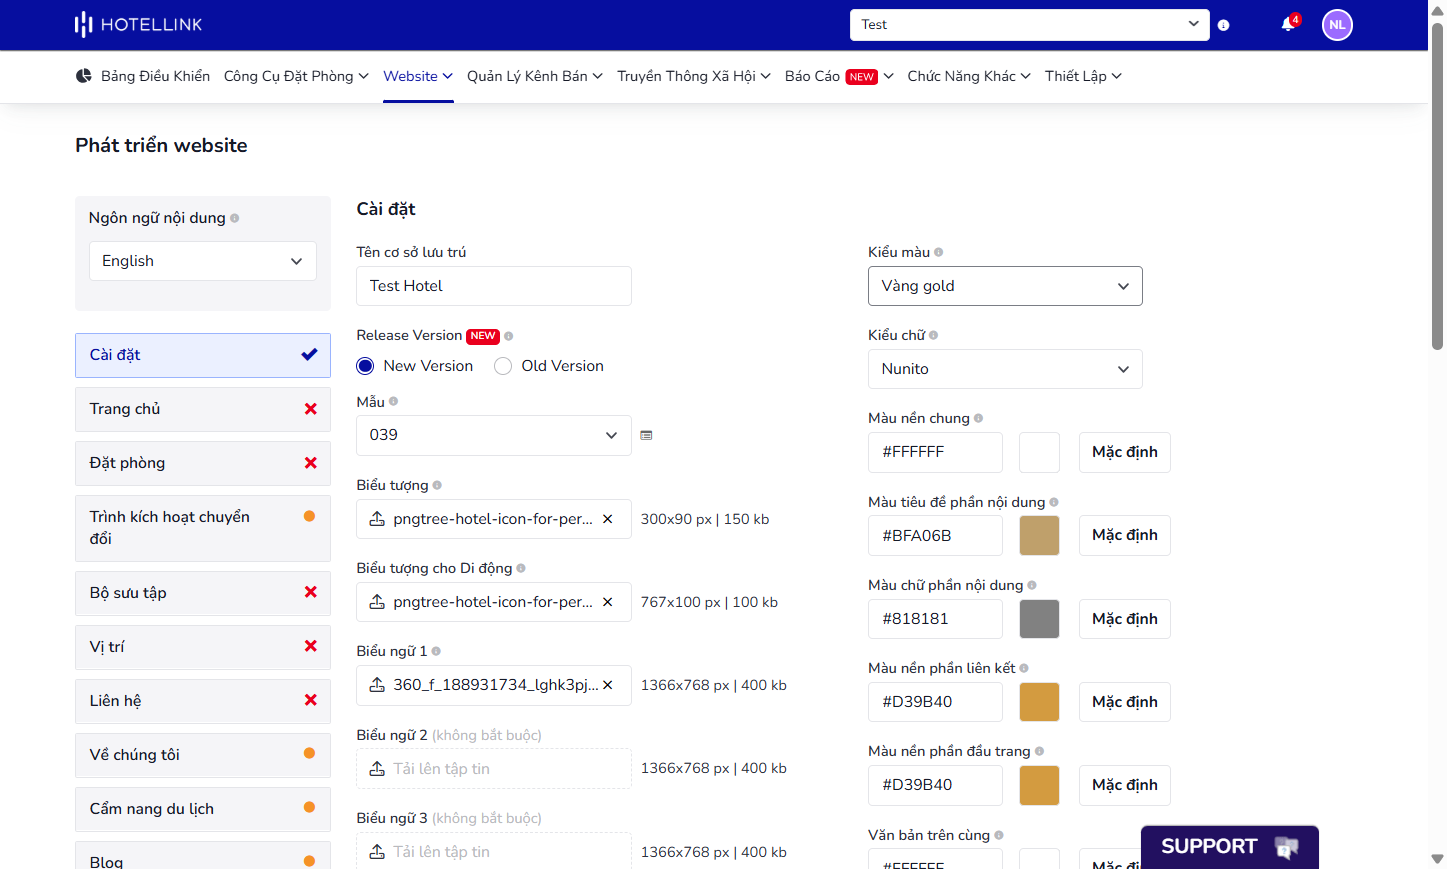1447x869 pixels.
Task: Open the Liên hệ section
Action: click(x=203, y=701)
